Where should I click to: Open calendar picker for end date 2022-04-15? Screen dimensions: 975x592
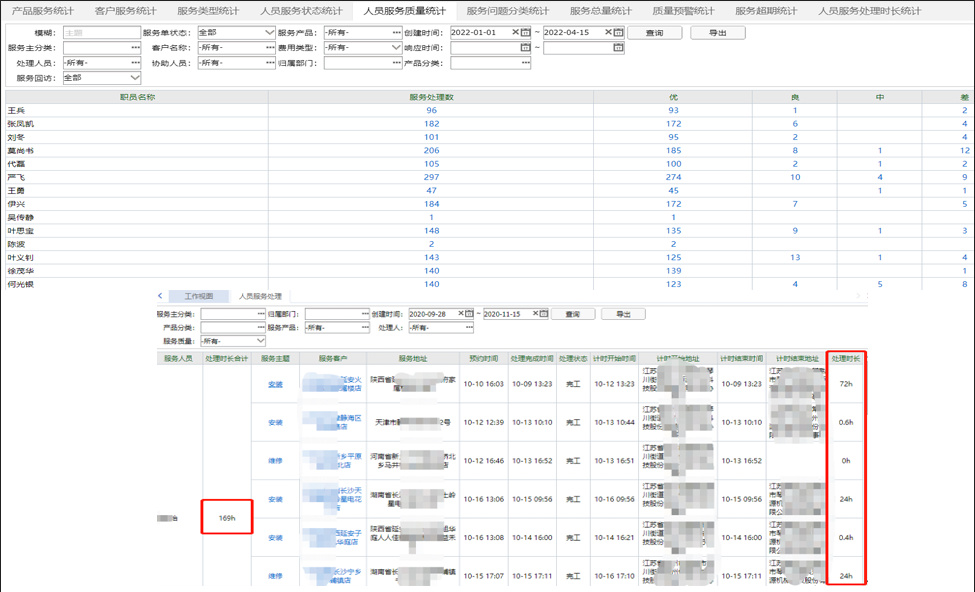point(618,33)
